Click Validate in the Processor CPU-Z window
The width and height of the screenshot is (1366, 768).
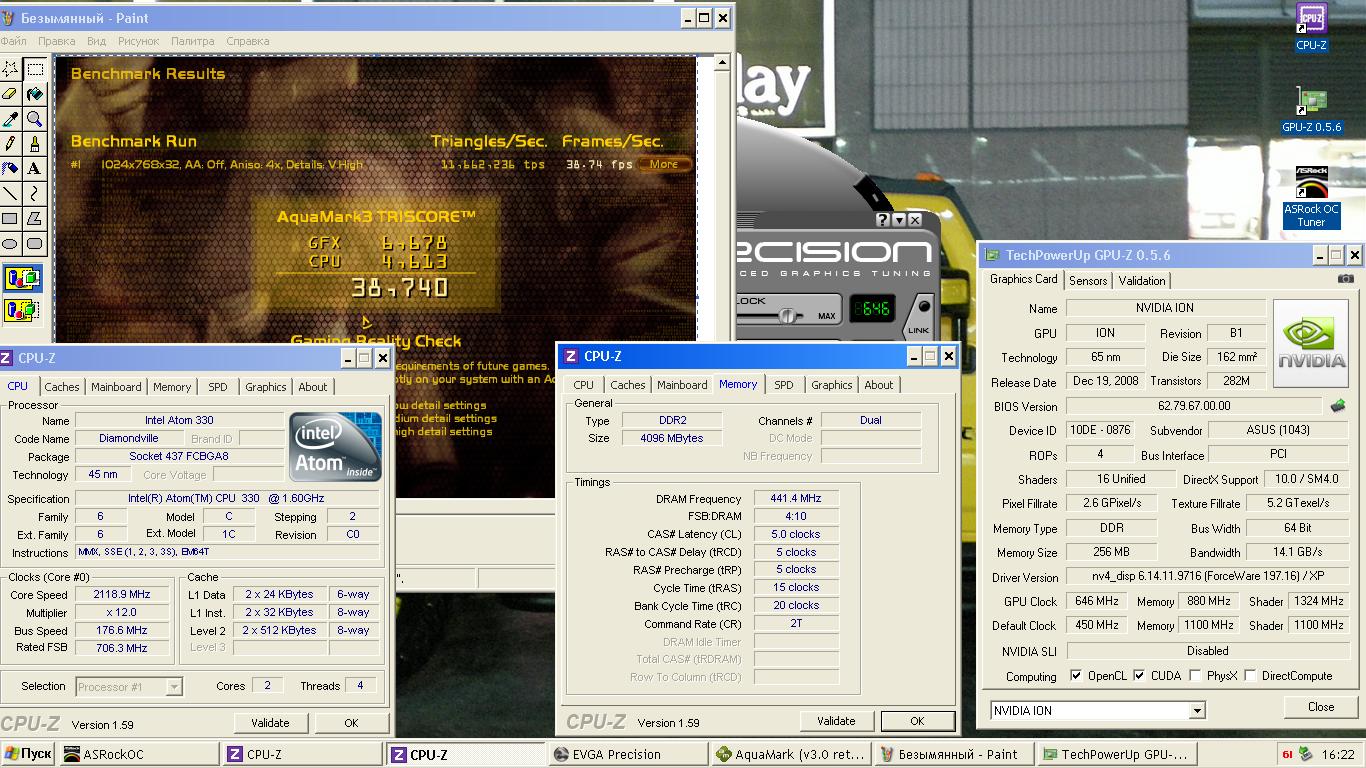click(x=270, y=723)
